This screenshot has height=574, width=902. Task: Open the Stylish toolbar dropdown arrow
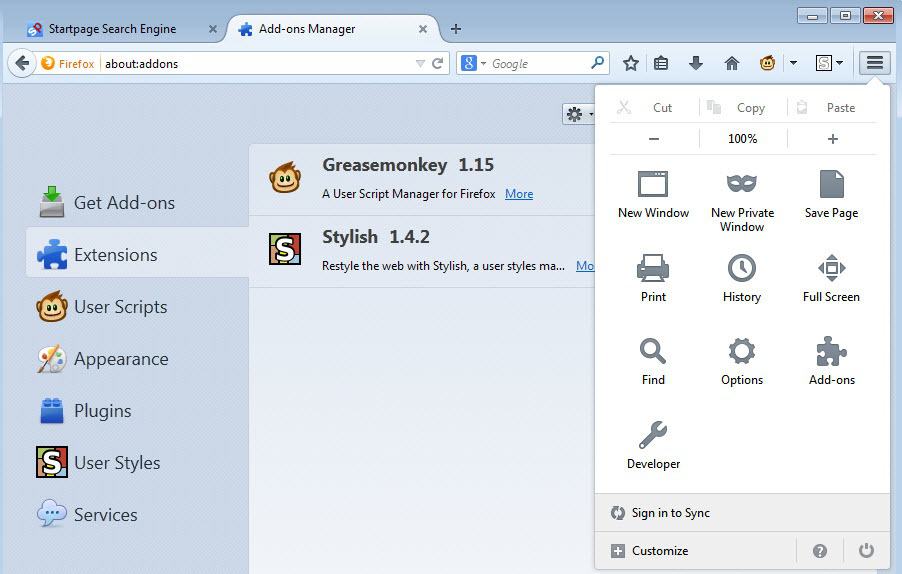click(840, 63)
